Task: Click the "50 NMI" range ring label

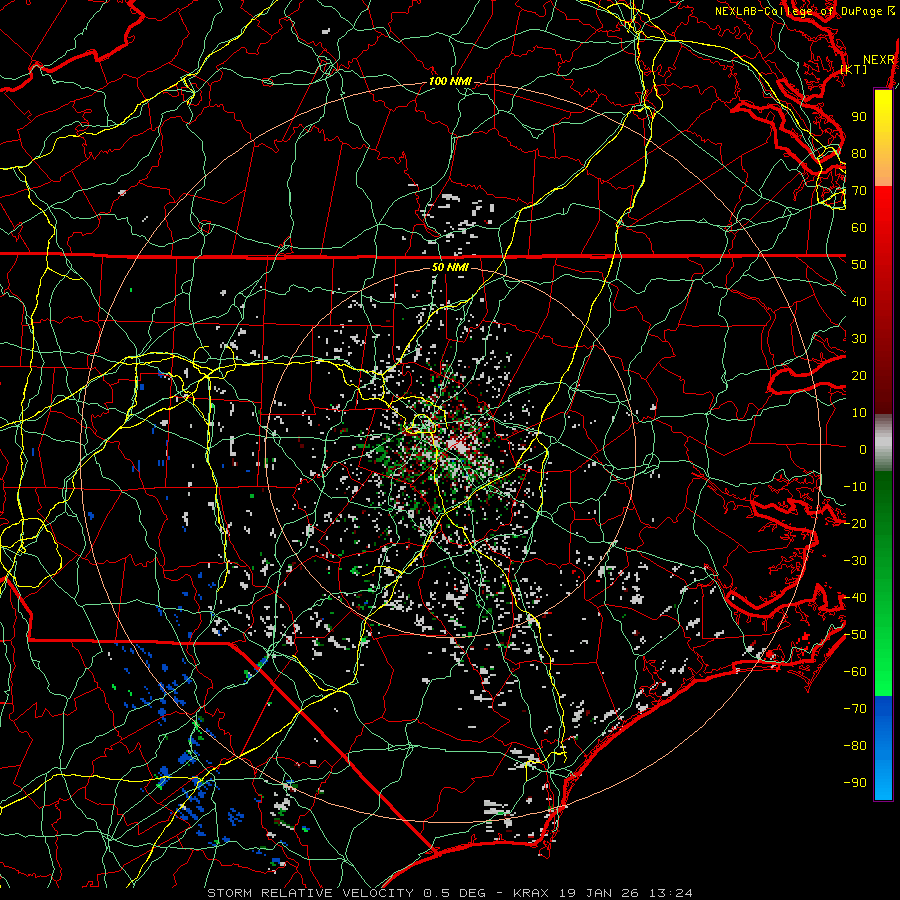Action: pos(450,267)
